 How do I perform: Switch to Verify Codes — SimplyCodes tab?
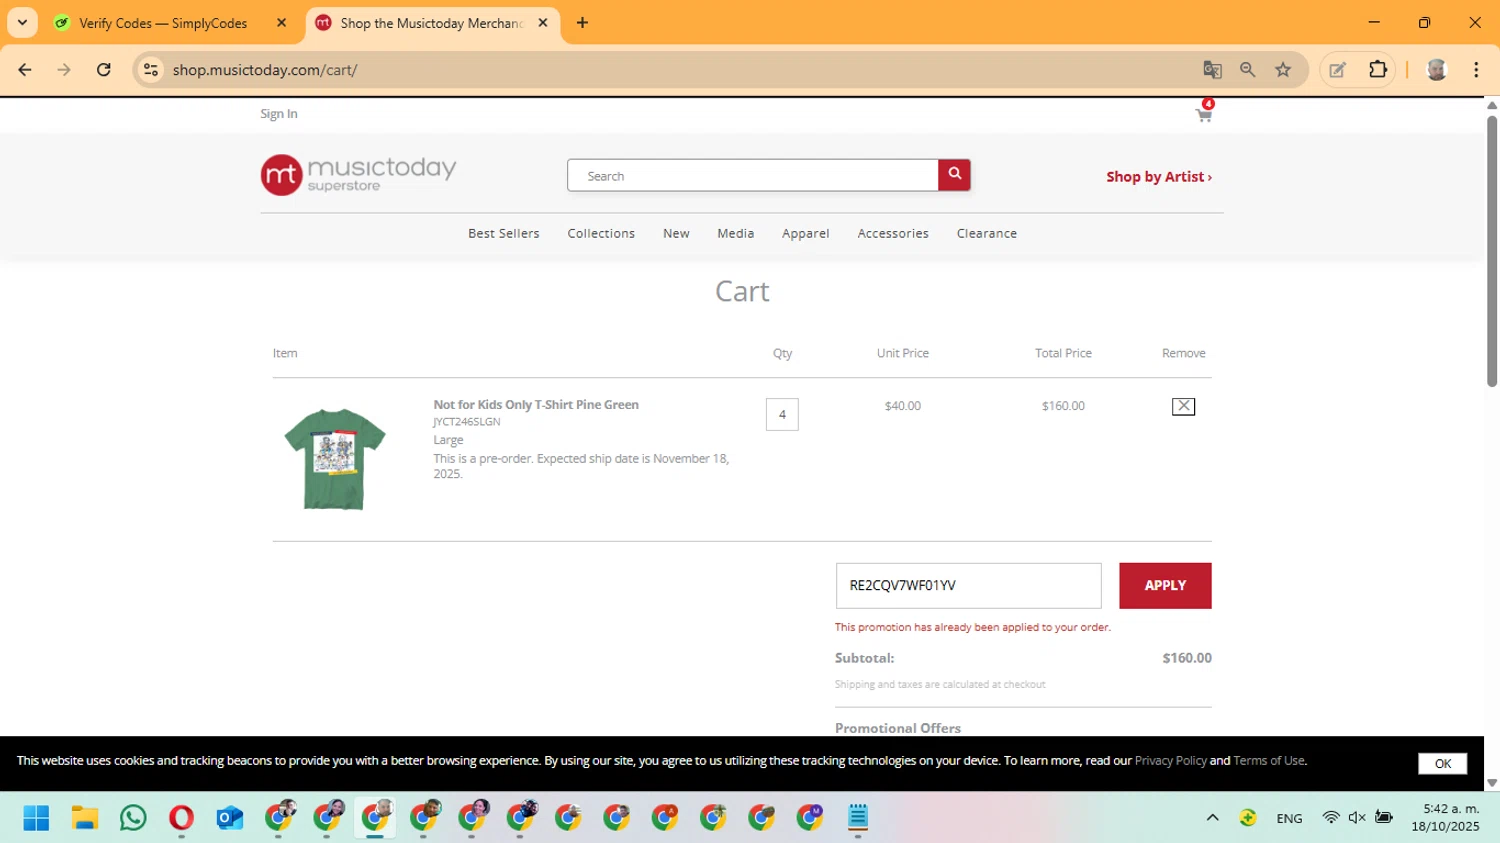point(163,23)
